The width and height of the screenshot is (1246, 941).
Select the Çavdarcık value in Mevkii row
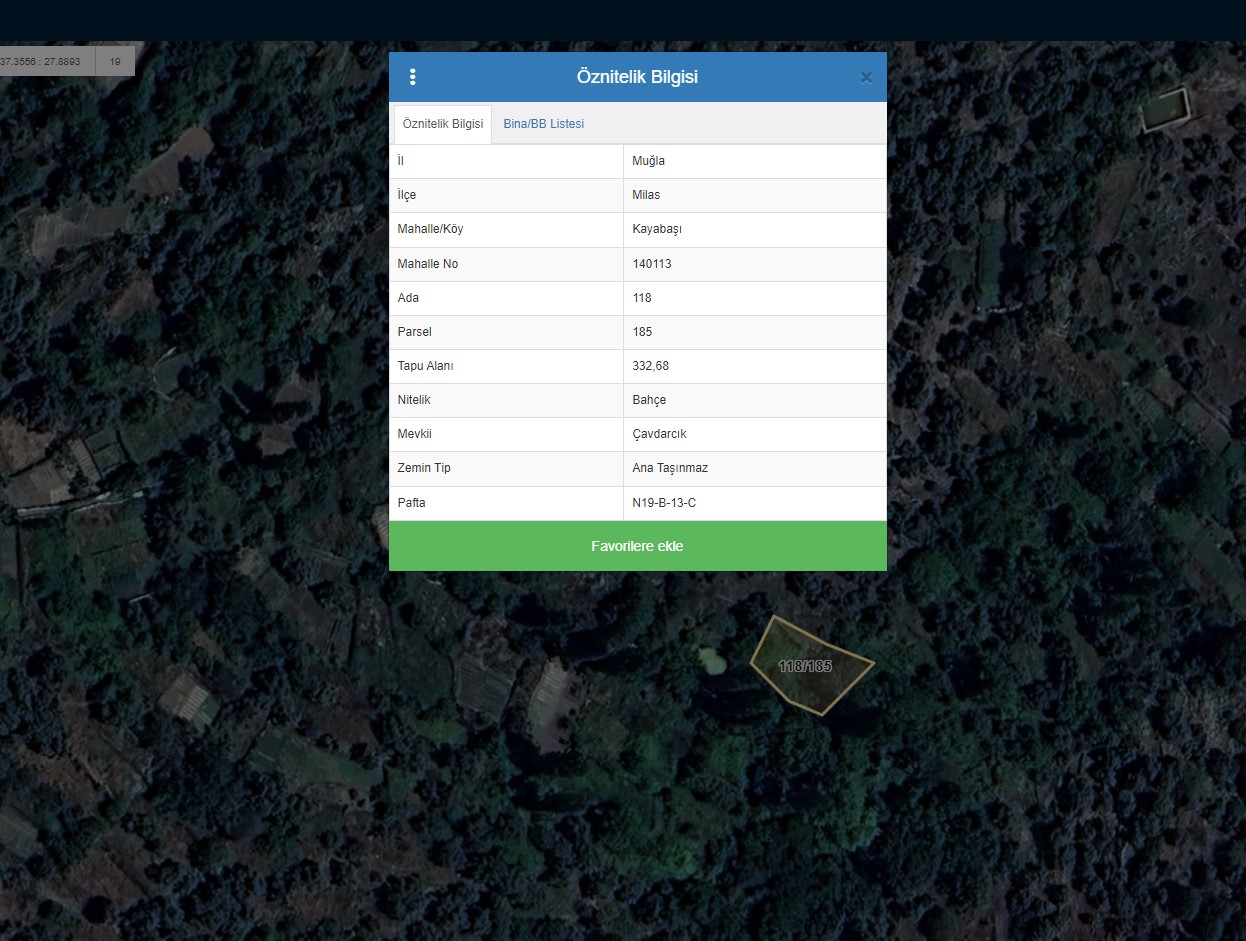659,434
